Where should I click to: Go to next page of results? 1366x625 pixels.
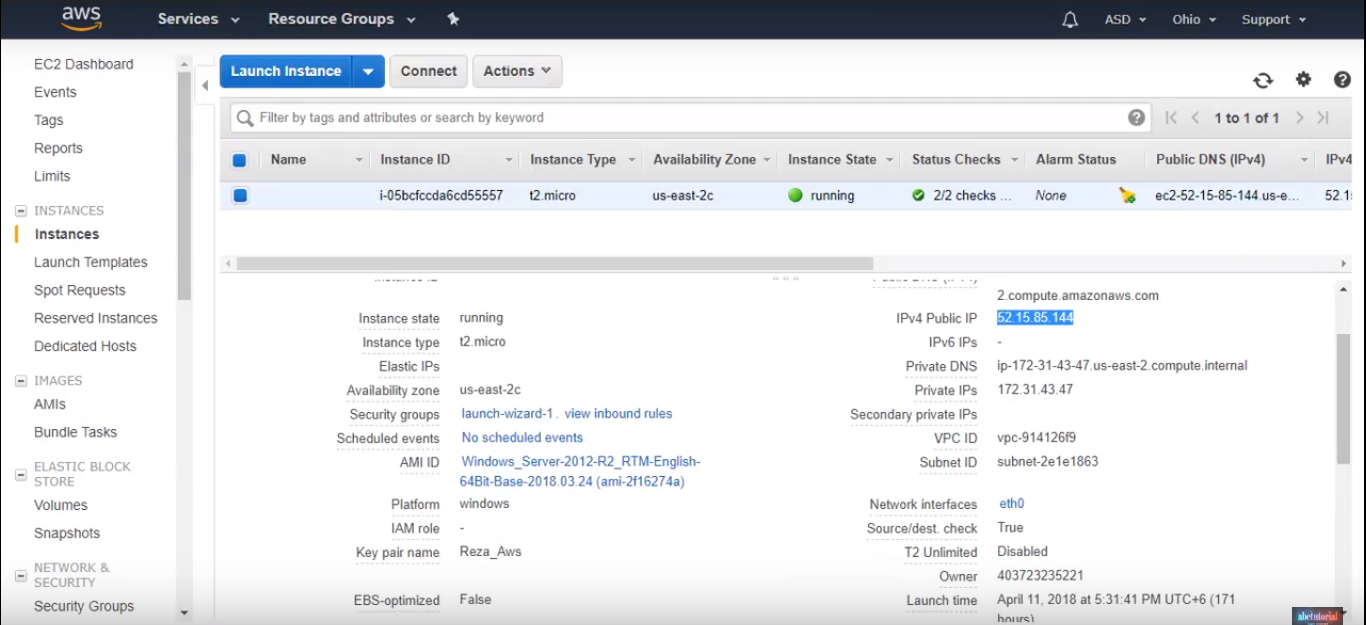tap(1299, 118)
